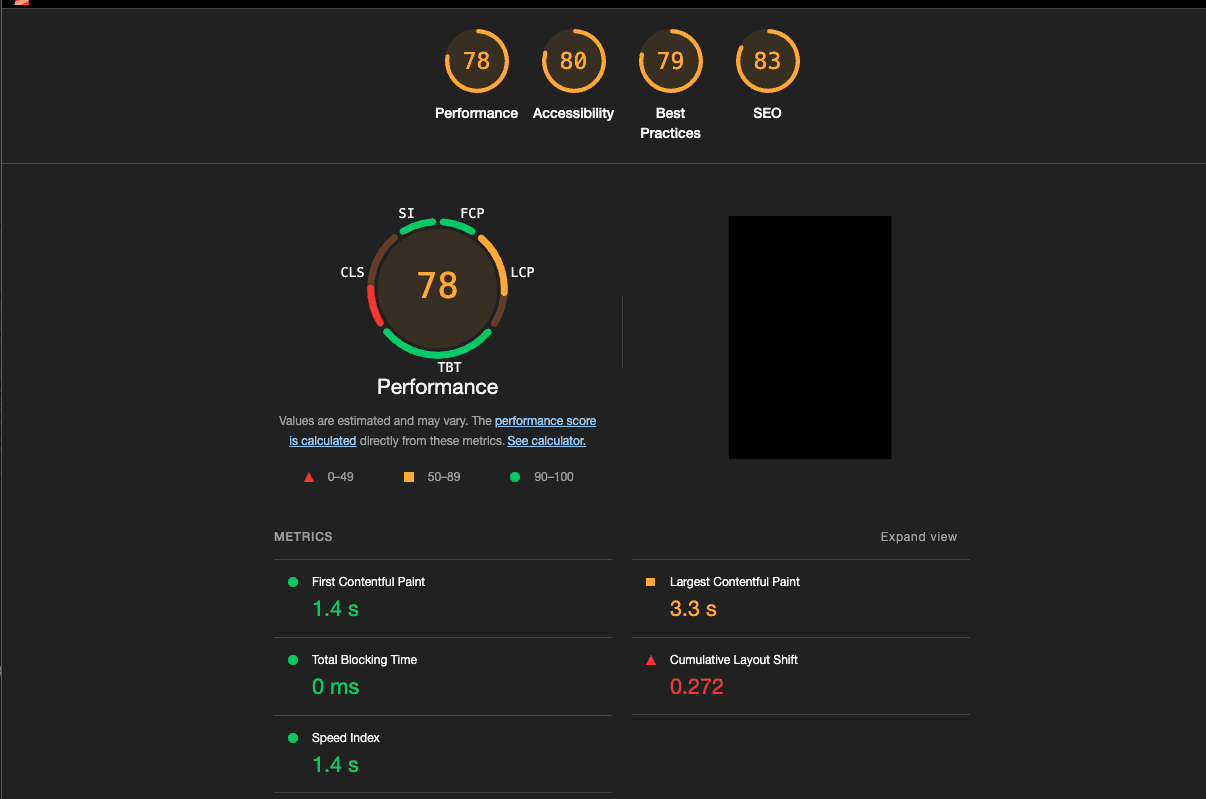
Task: Click the Best Practices gauge showing 79
Action: (670, 60)
